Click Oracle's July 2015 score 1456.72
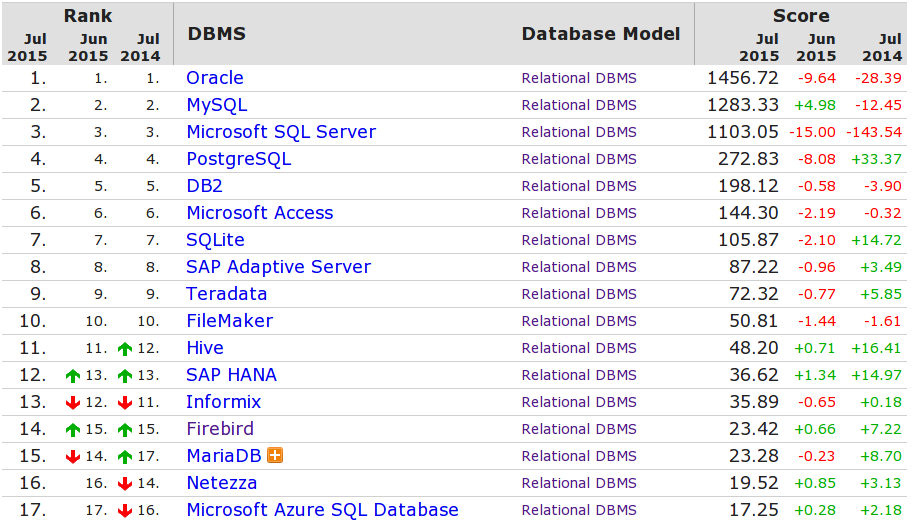 click(x=742, y=78)
